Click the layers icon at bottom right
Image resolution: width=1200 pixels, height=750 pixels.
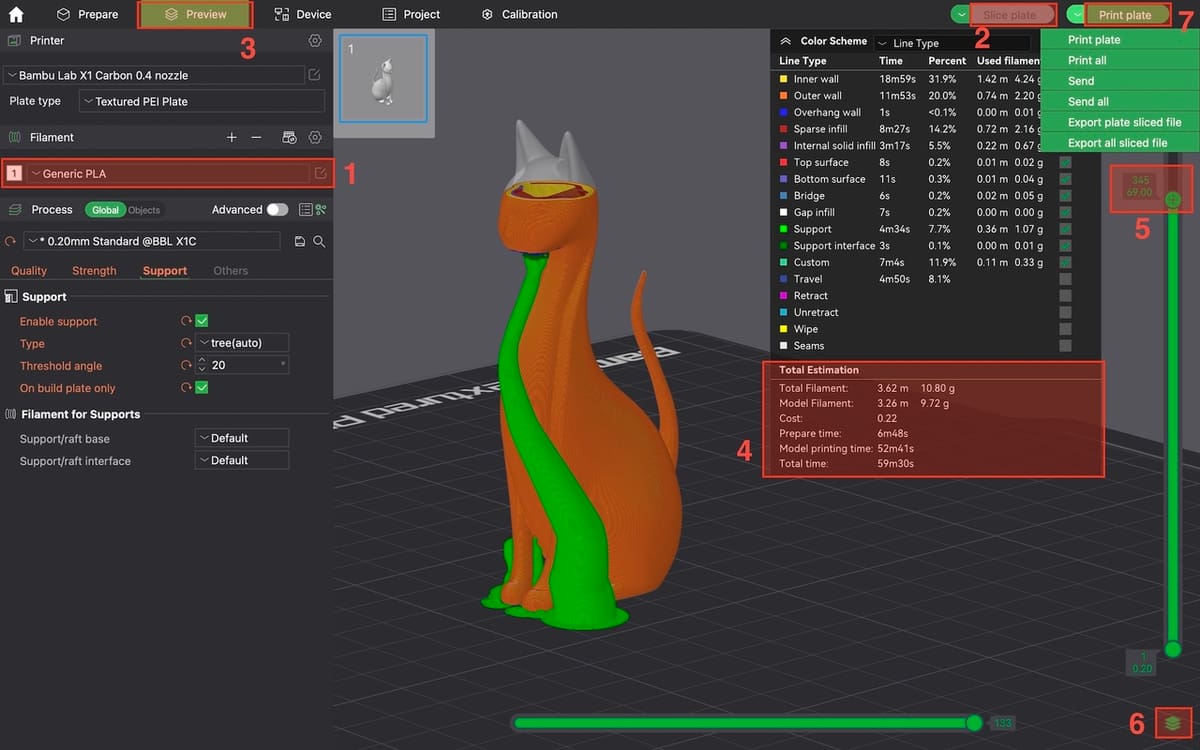click(1173, 722)
